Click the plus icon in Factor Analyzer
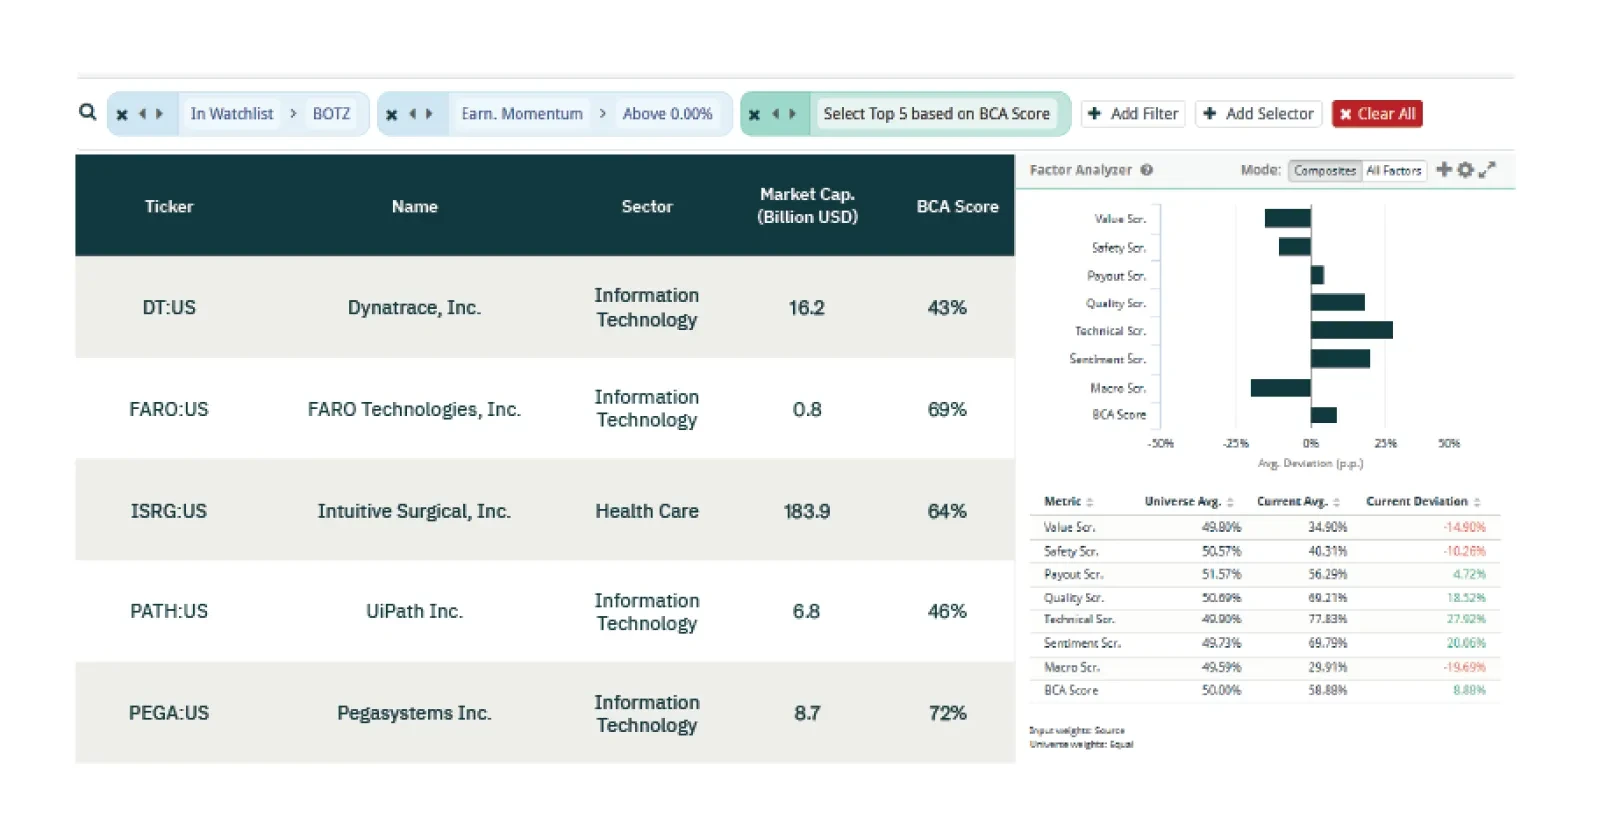This screenshot has width=1600, height=832. click(x=1443, y=170)
